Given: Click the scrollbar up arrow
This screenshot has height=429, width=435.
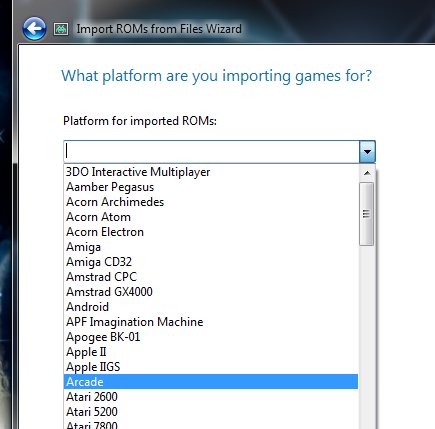Looking at the screenshot, I should (367, 173).
